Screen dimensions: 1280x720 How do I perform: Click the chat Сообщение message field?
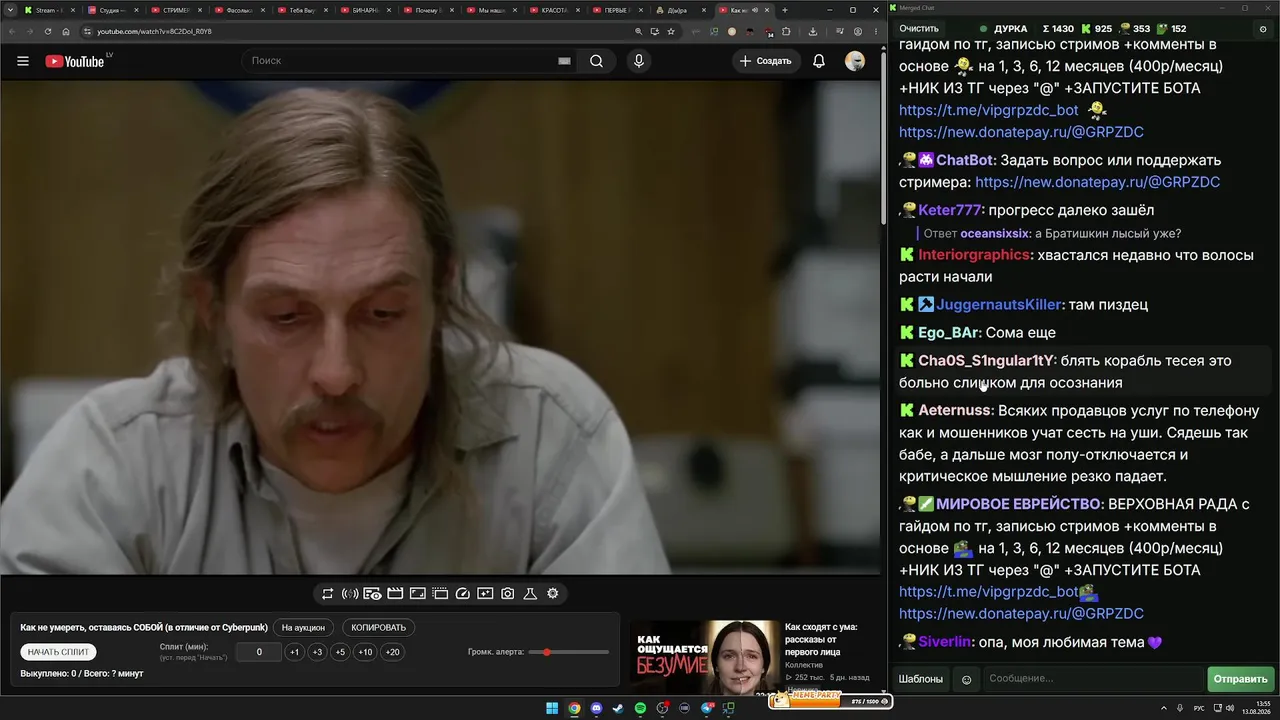coord(1093,679)
